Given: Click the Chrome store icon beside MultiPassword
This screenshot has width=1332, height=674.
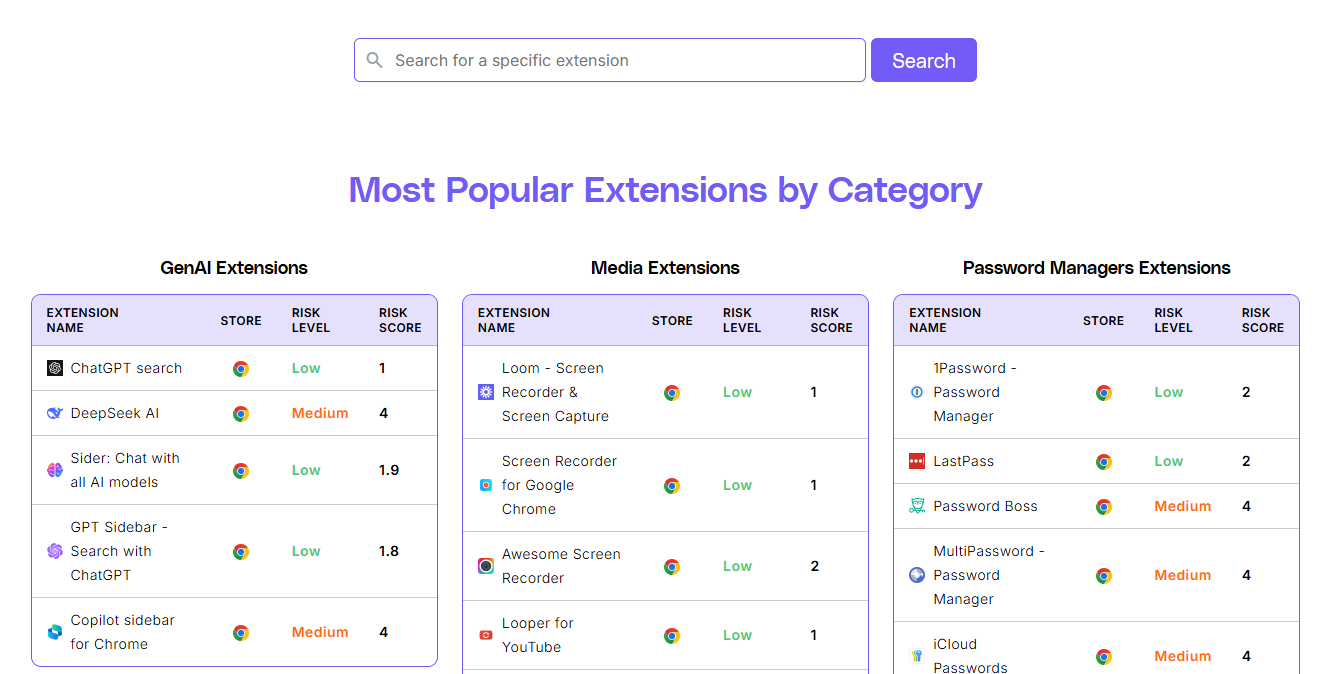Looking at the screenshot, I should 1103,575.
